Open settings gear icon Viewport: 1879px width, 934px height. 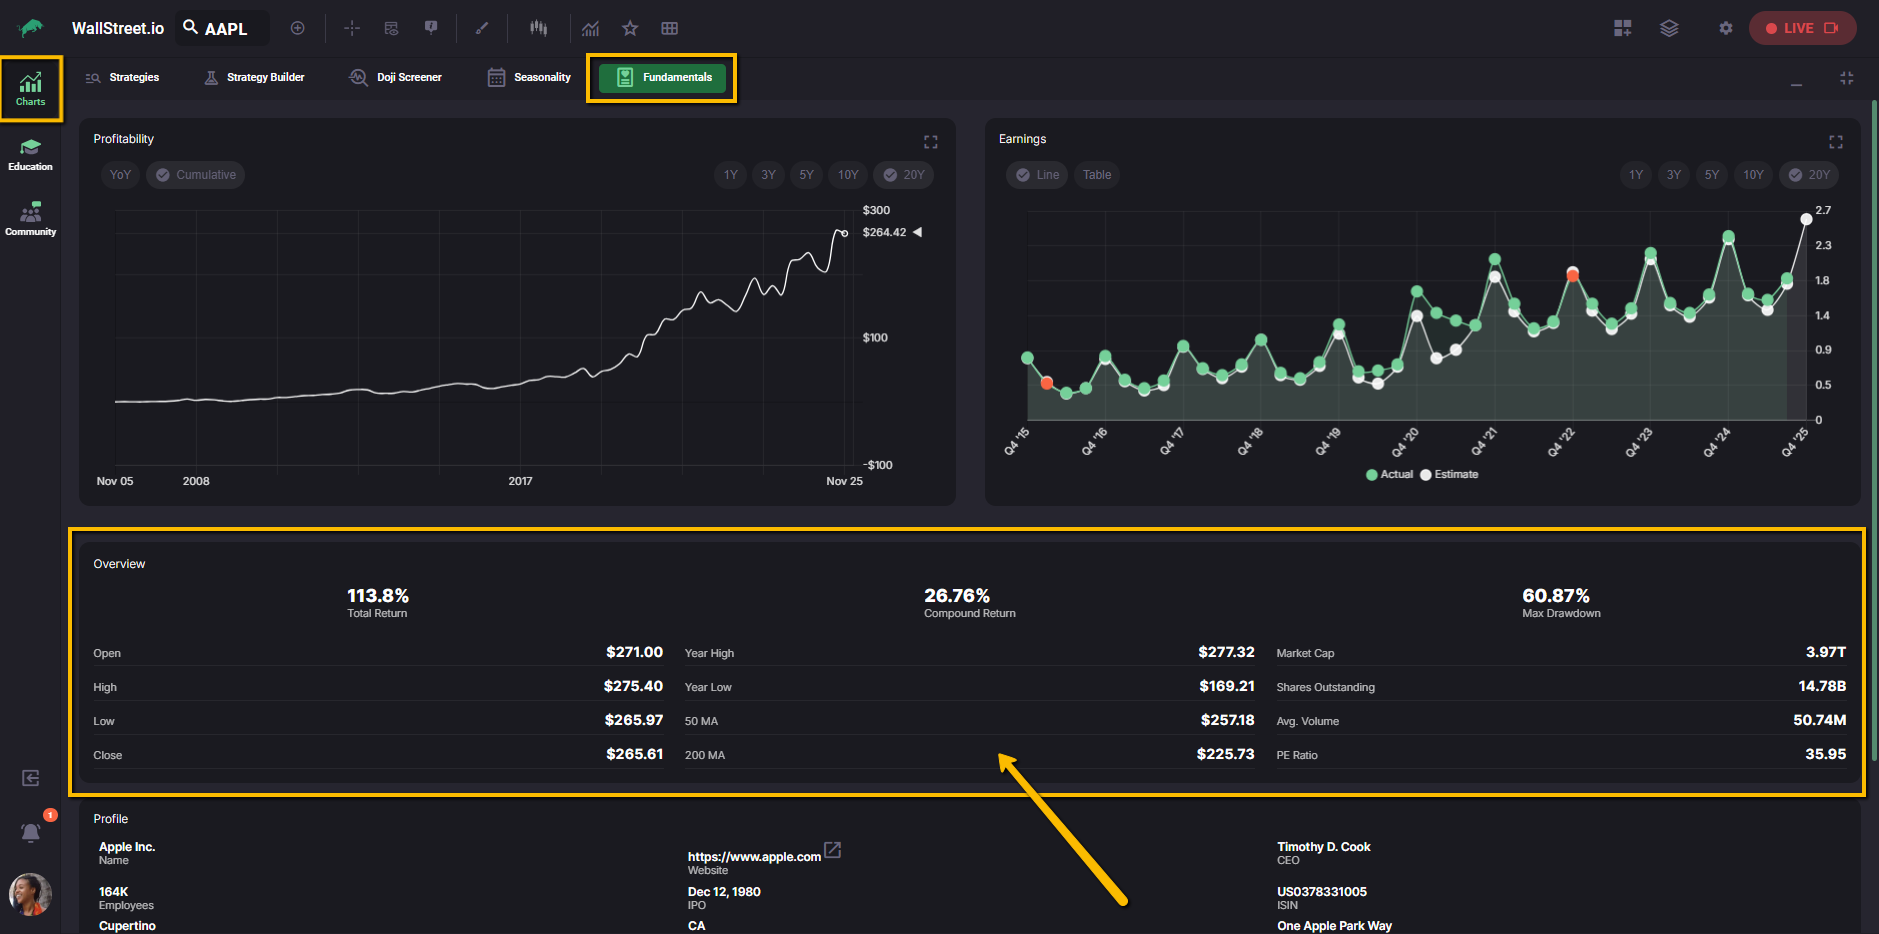[x=1725, y=28]
